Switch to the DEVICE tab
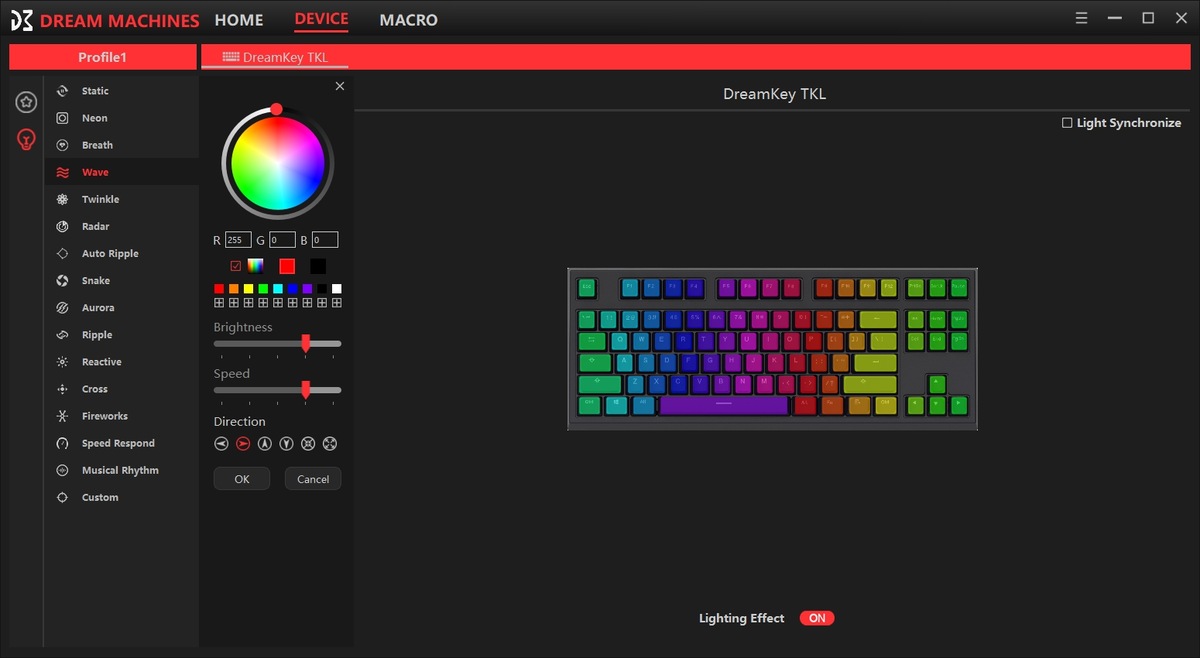Screen dimensions: 1200x658 click(321, 19)
